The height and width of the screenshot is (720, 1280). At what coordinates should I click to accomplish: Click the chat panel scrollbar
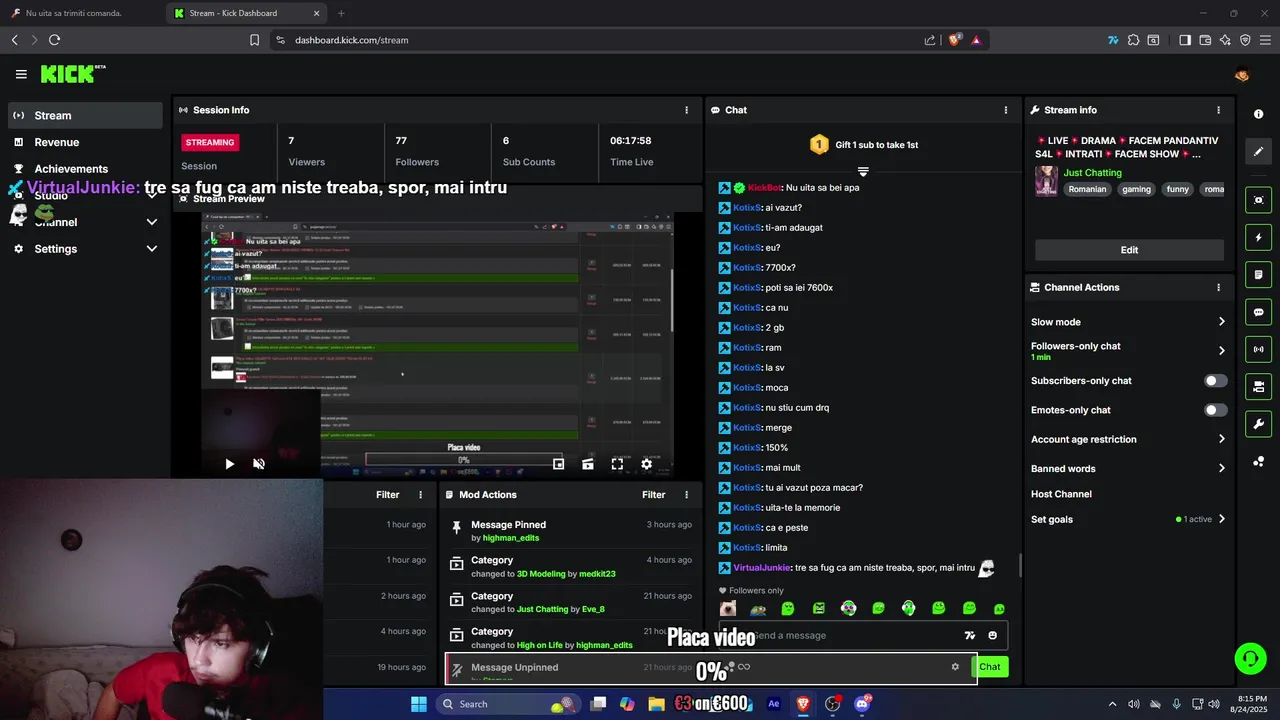pyautogui.click(x=1020, y=565)
